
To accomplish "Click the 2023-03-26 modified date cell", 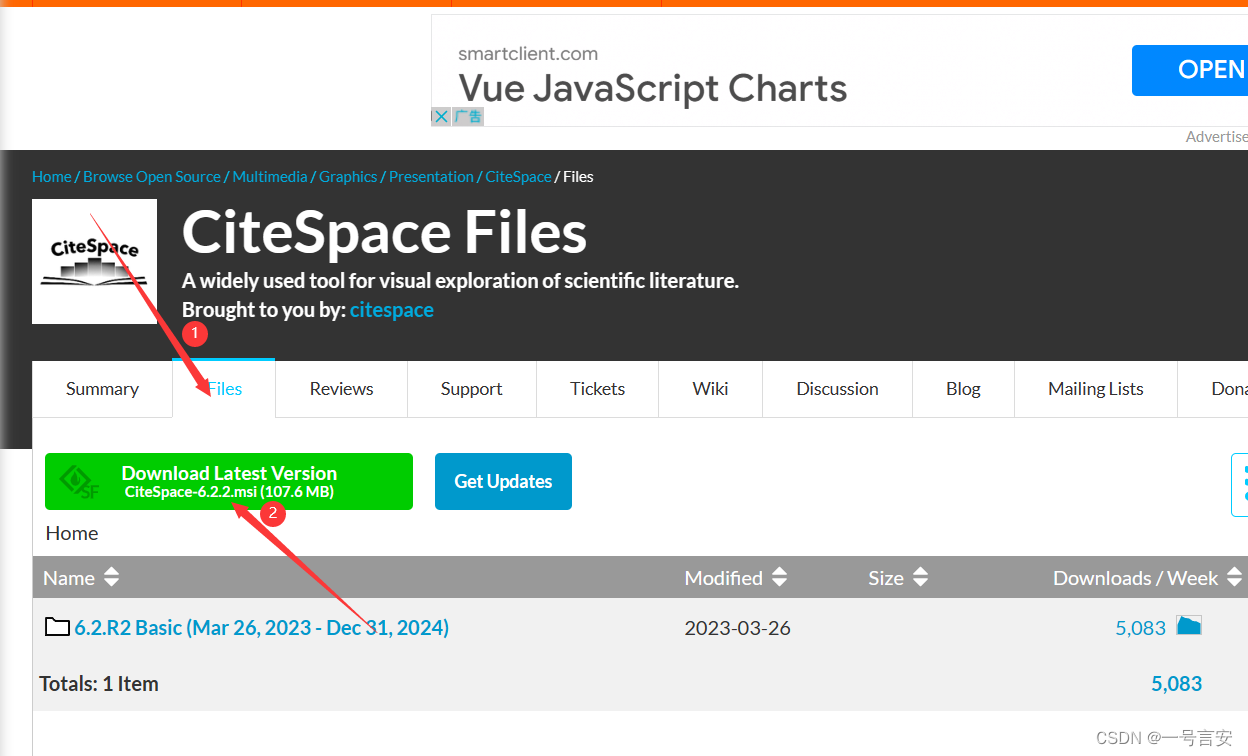I will tap(737, 628).
